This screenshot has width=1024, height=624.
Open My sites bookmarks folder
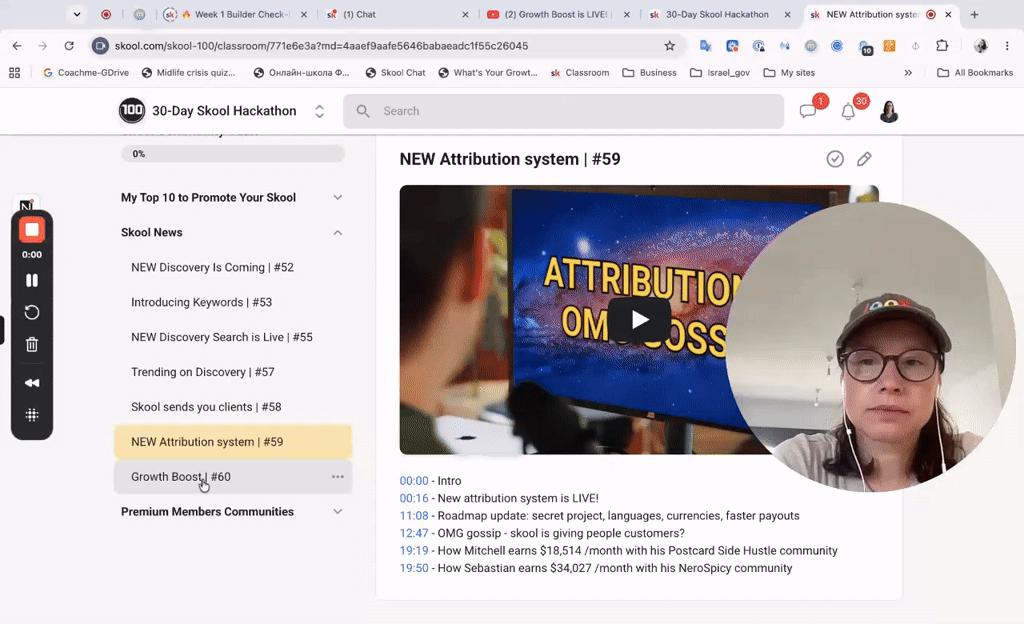790,72
